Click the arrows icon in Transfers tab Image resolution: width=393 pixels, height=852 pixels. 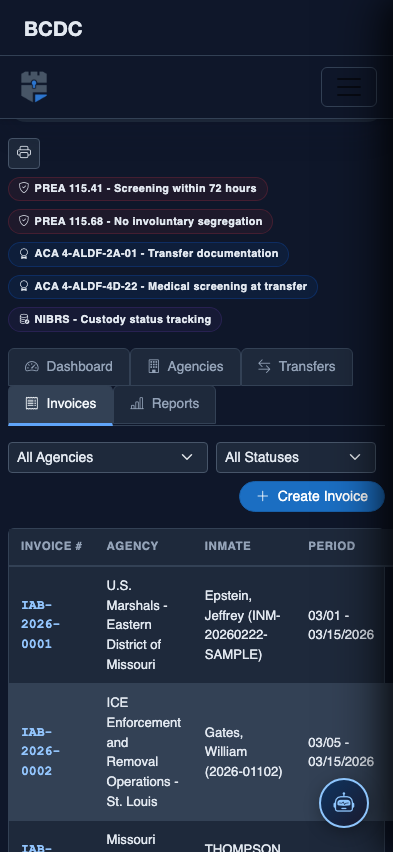[x=264, y=366]
